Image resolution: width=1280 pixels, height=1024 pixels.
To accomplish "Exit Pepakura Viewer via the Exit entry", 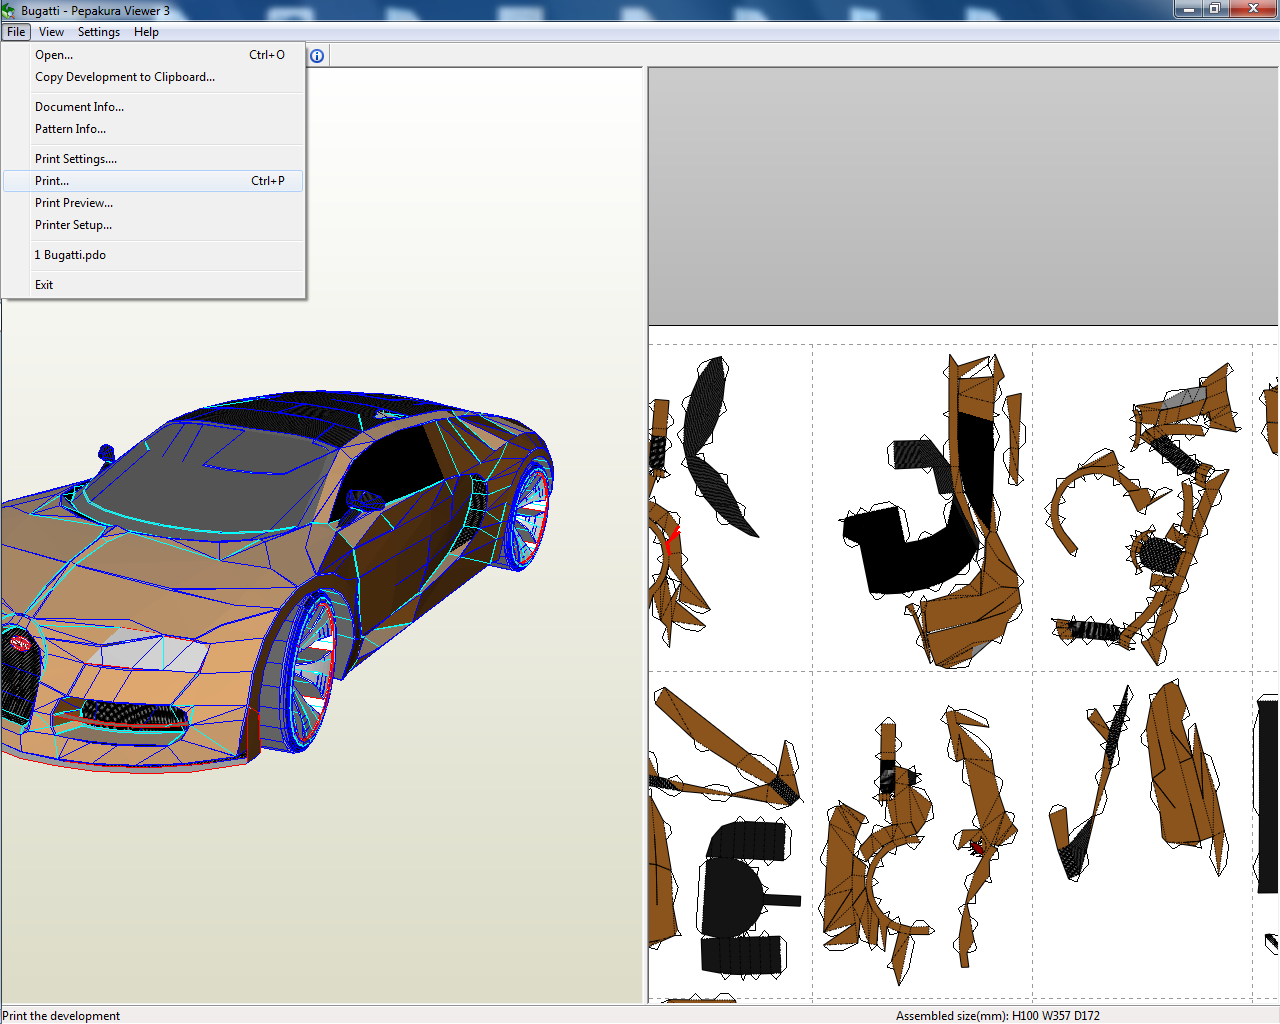I will [x=43, y=284].
